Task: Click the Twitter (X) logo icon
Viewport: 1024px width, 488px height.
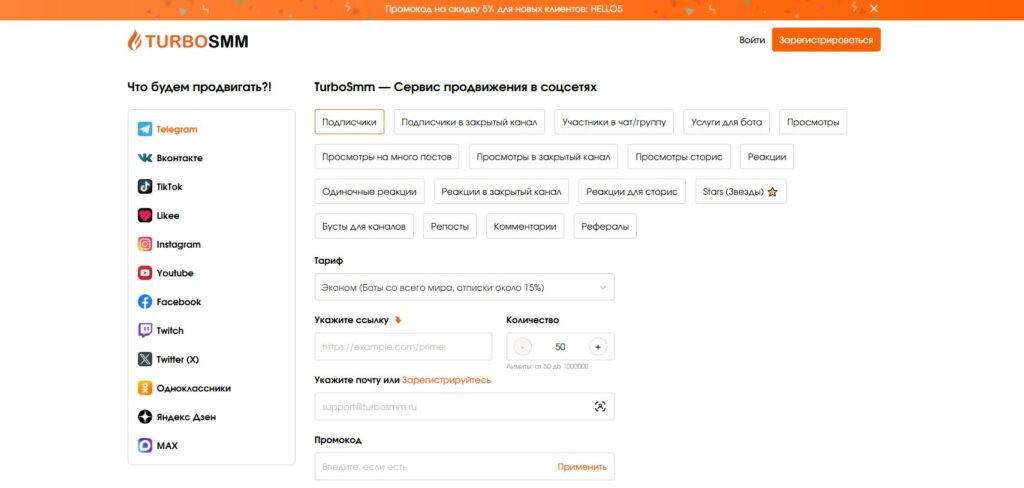Action: pyautogui.click(x=145, y=359)
